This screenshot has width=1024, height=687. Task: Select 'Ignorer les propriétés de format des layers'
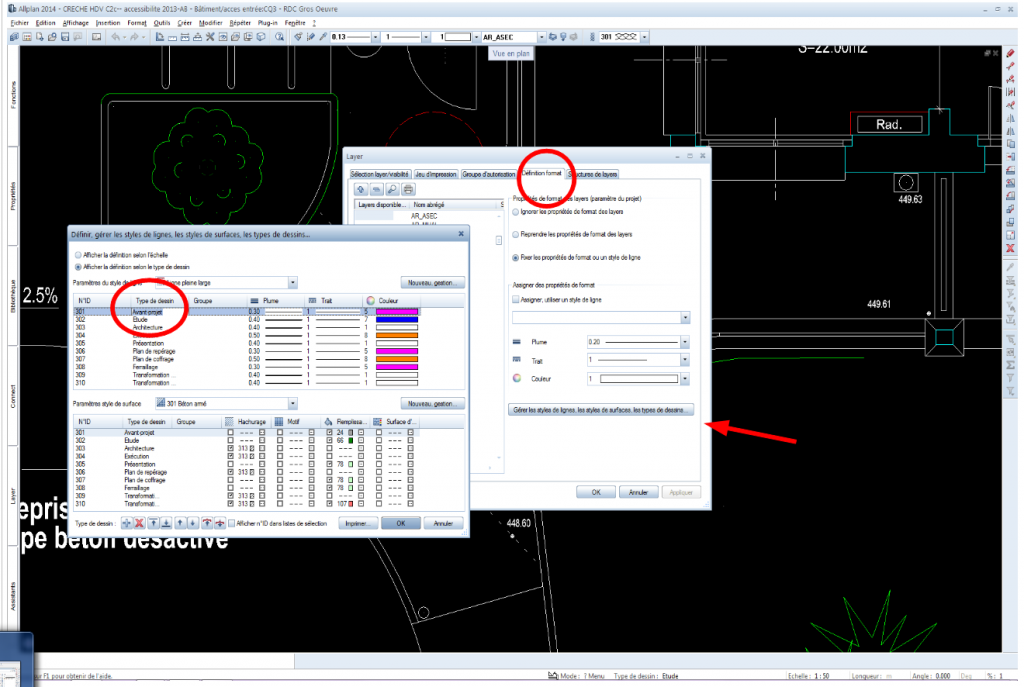(x=515, y=212)
